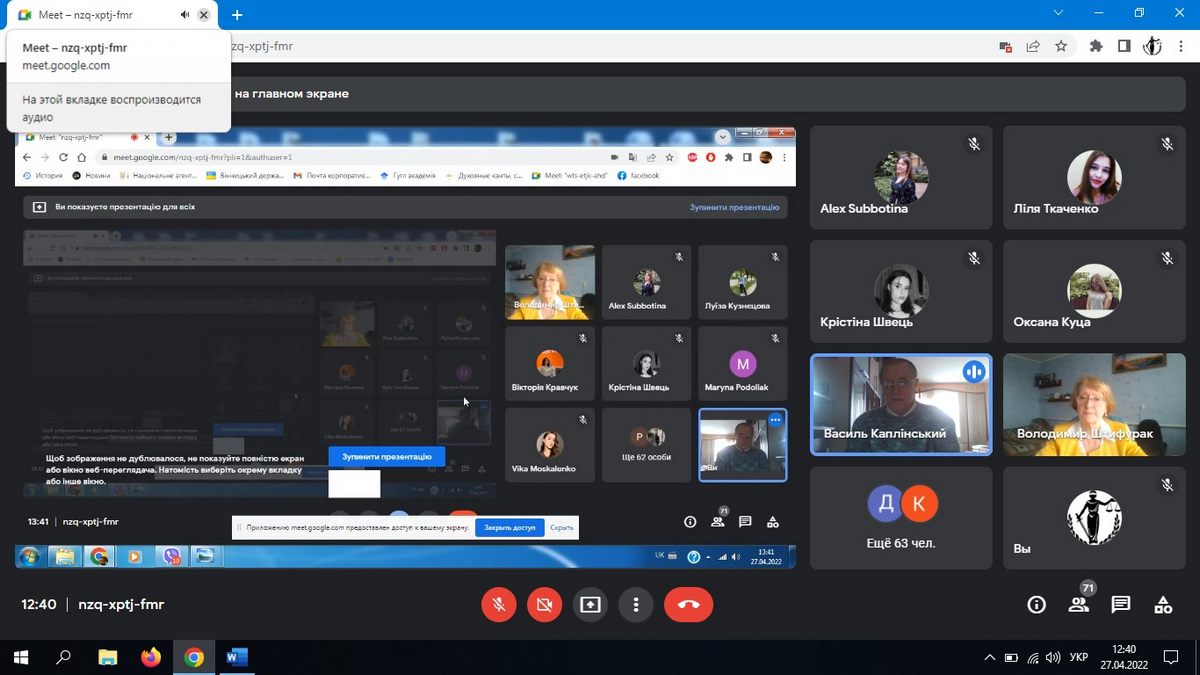Image resolution: width=1200 pixels, height=675 pixels.
Task: Click the "Закрыть доступ" button
Action: pyautogui.click(x=510, y=527)
